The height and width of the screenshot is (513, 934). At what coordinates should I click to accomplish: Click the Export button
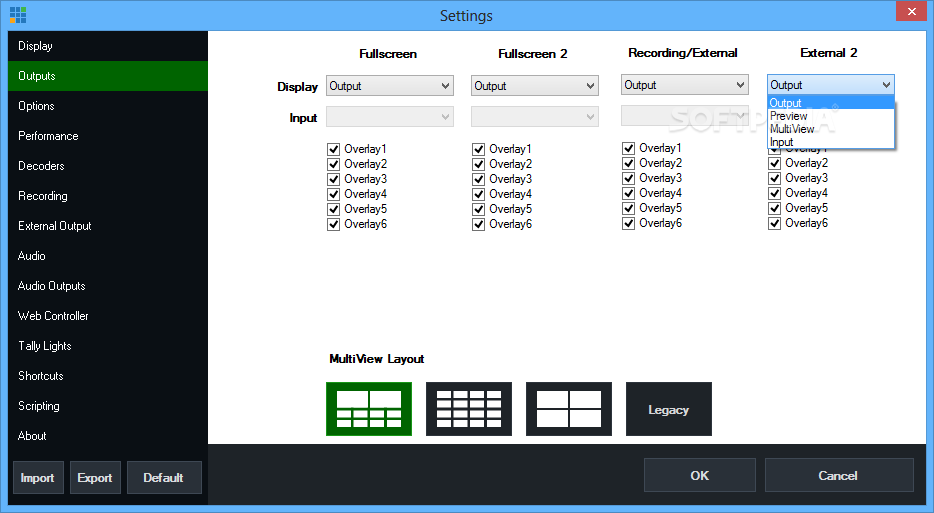(95, 477)
